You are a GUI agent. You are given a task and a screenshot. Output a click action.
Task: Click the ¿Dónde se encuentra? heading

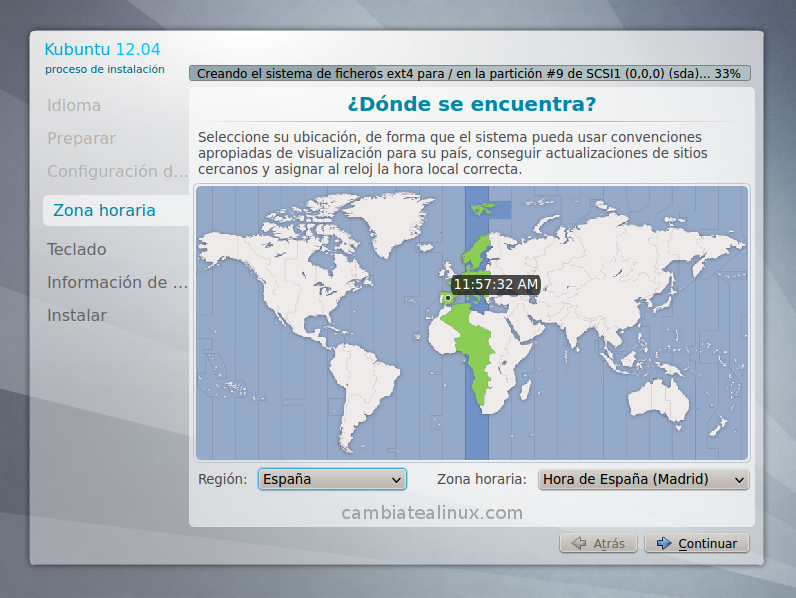click(472, 104)
